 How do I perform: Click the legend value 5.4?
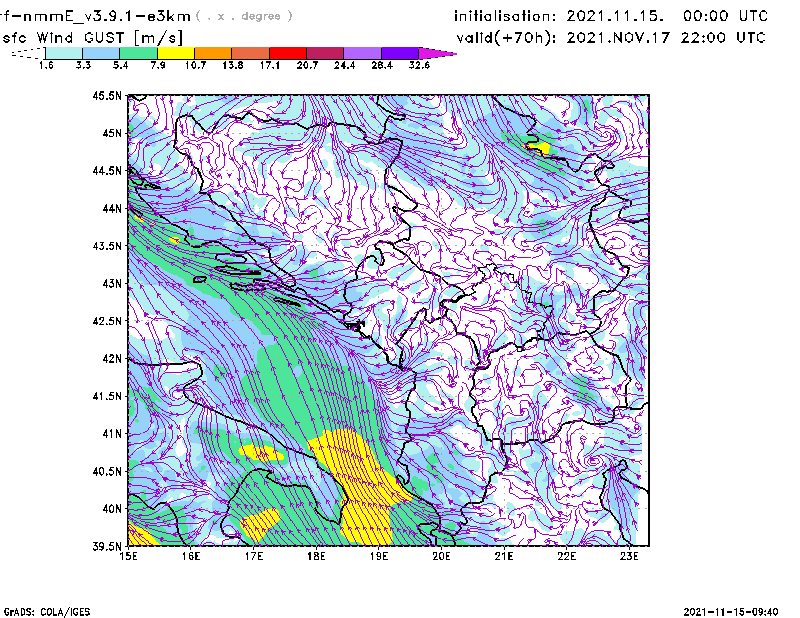120,65
